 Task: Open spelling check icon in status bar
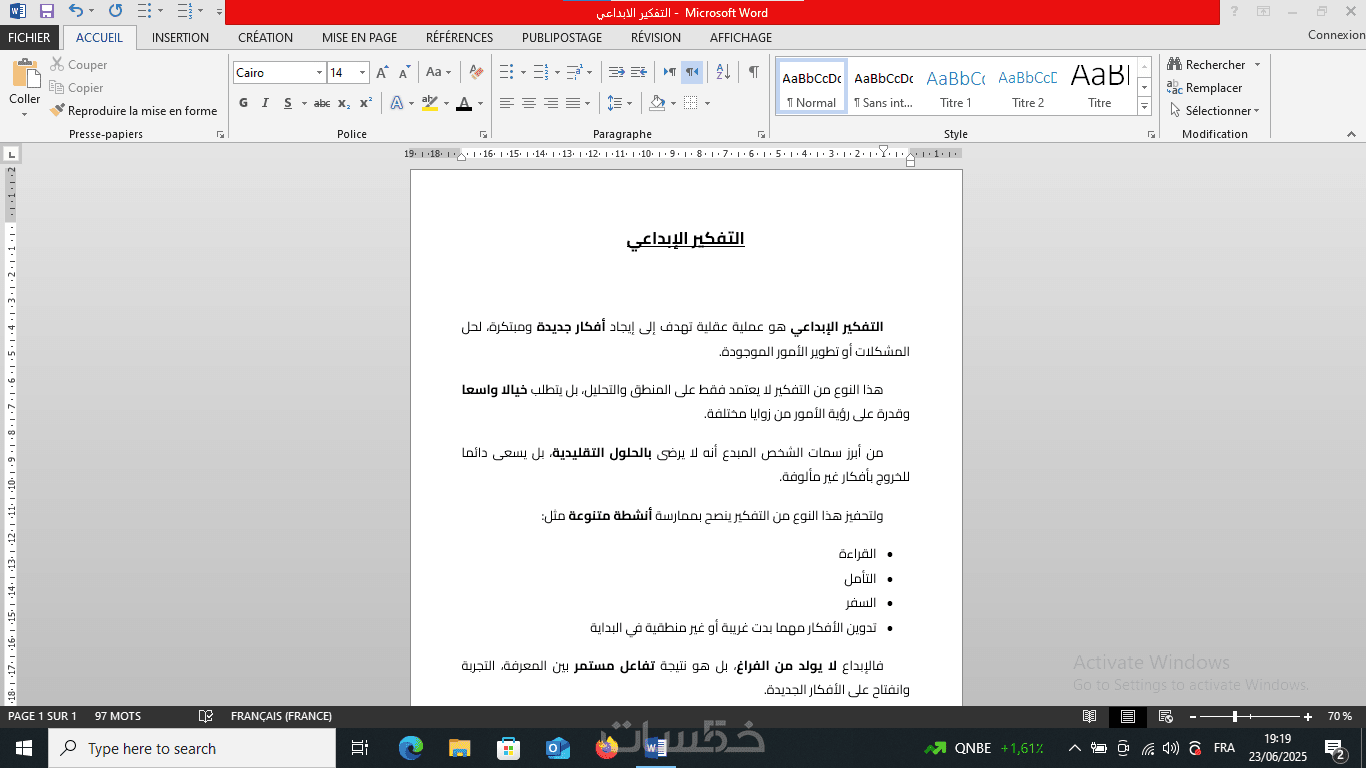[206, 716]
